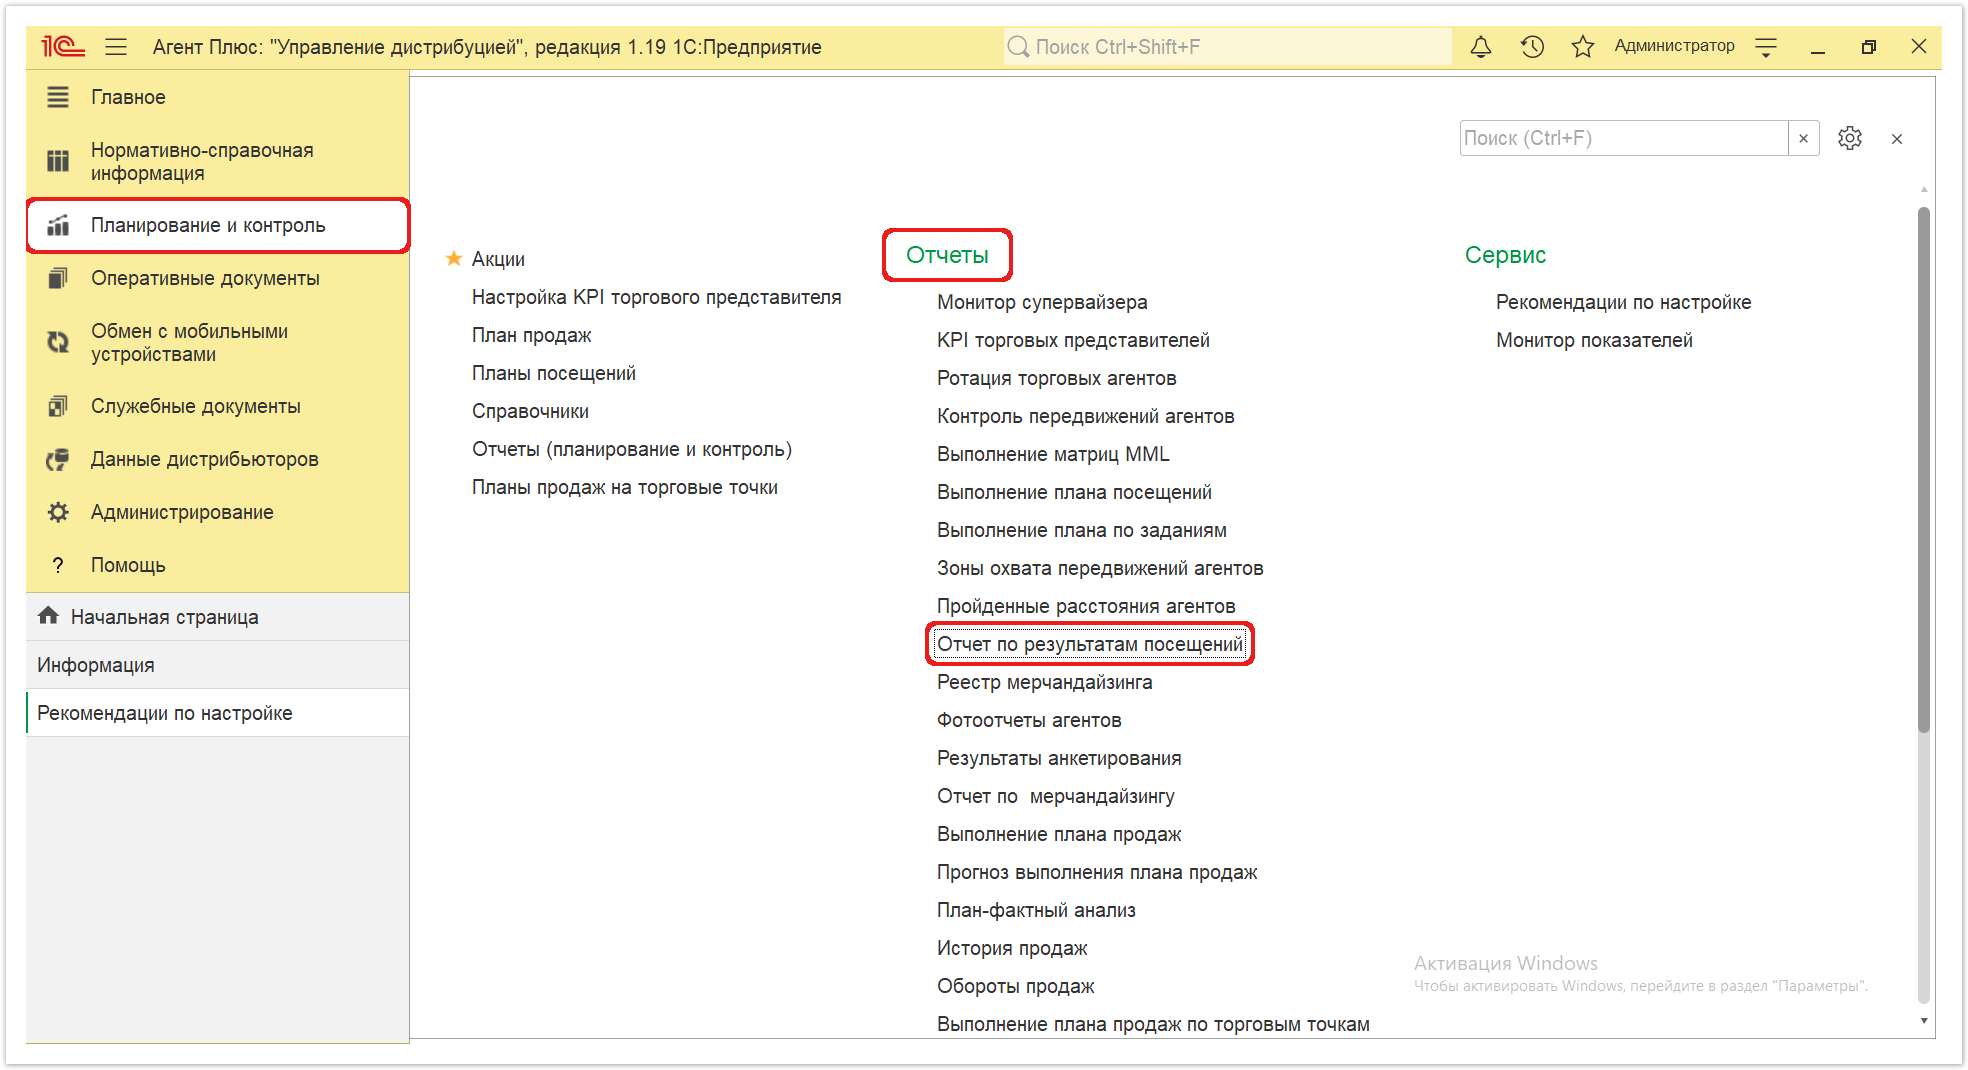
Task: Open the section settings gear icon
Action: click(x=1850, y=138)
